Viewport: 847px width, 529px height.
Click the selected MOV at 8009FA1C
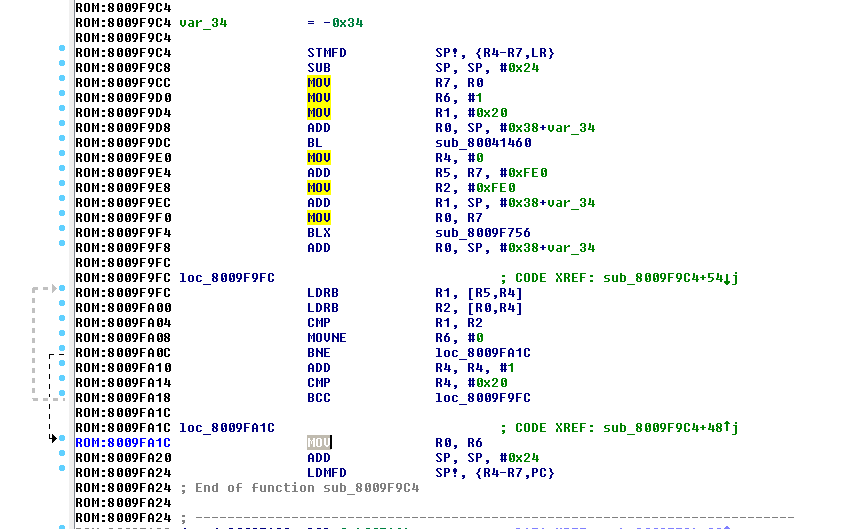pos(319,443)
